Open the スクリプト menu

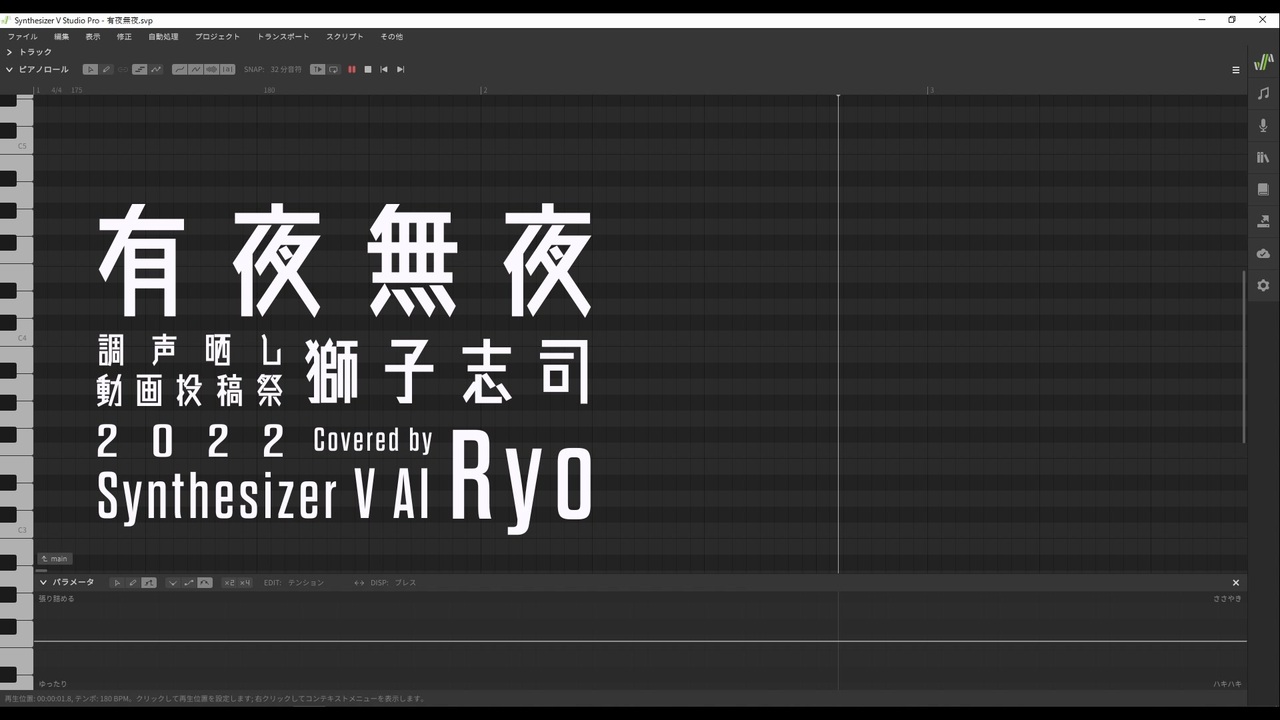[x=345, y=36]
